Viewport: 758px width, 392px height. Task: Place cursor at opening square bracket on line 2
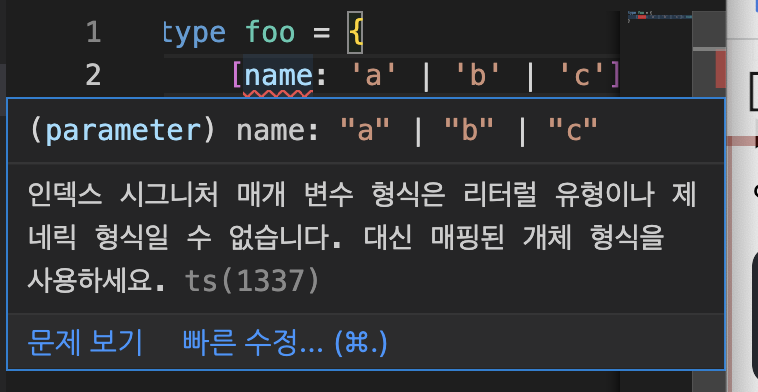click(x=237, y=76)
